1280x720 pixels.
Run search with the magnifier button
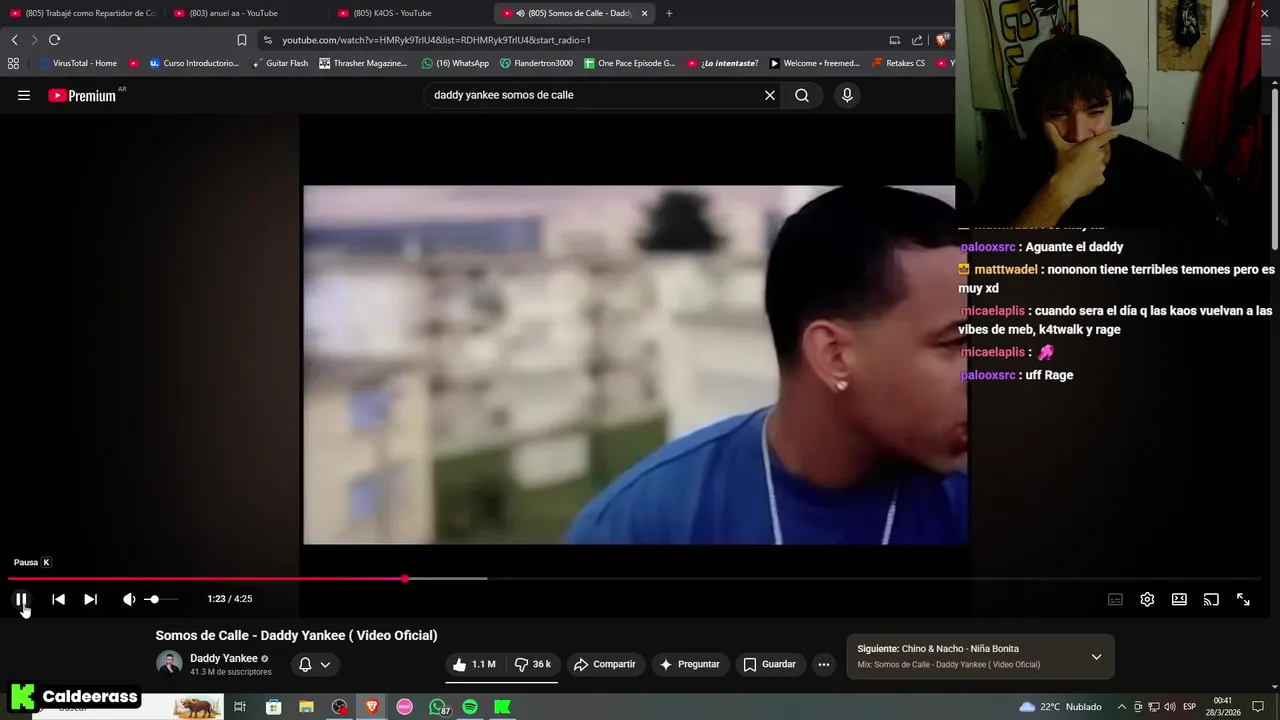[802, 95]
